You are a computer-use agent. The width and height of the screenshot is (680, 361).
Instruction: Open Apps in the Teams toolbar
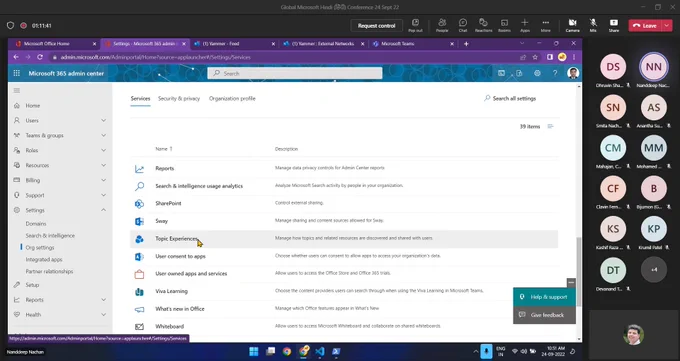[525, 25]
